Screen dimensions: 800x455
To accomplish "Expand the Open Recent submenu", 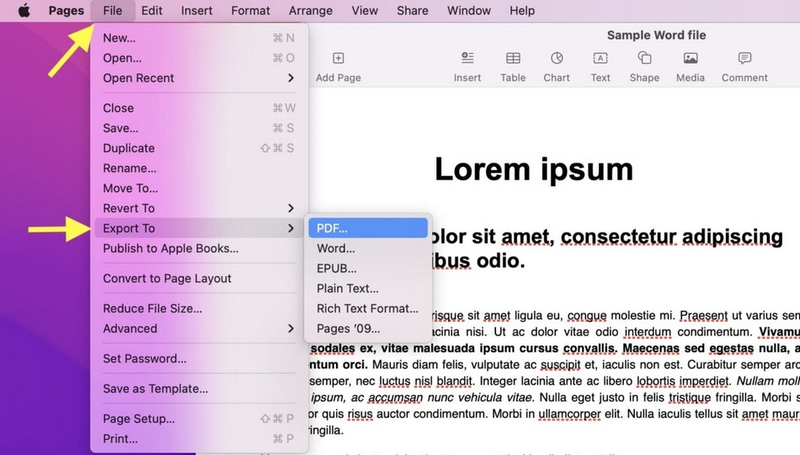I will (x=199, y=78).
